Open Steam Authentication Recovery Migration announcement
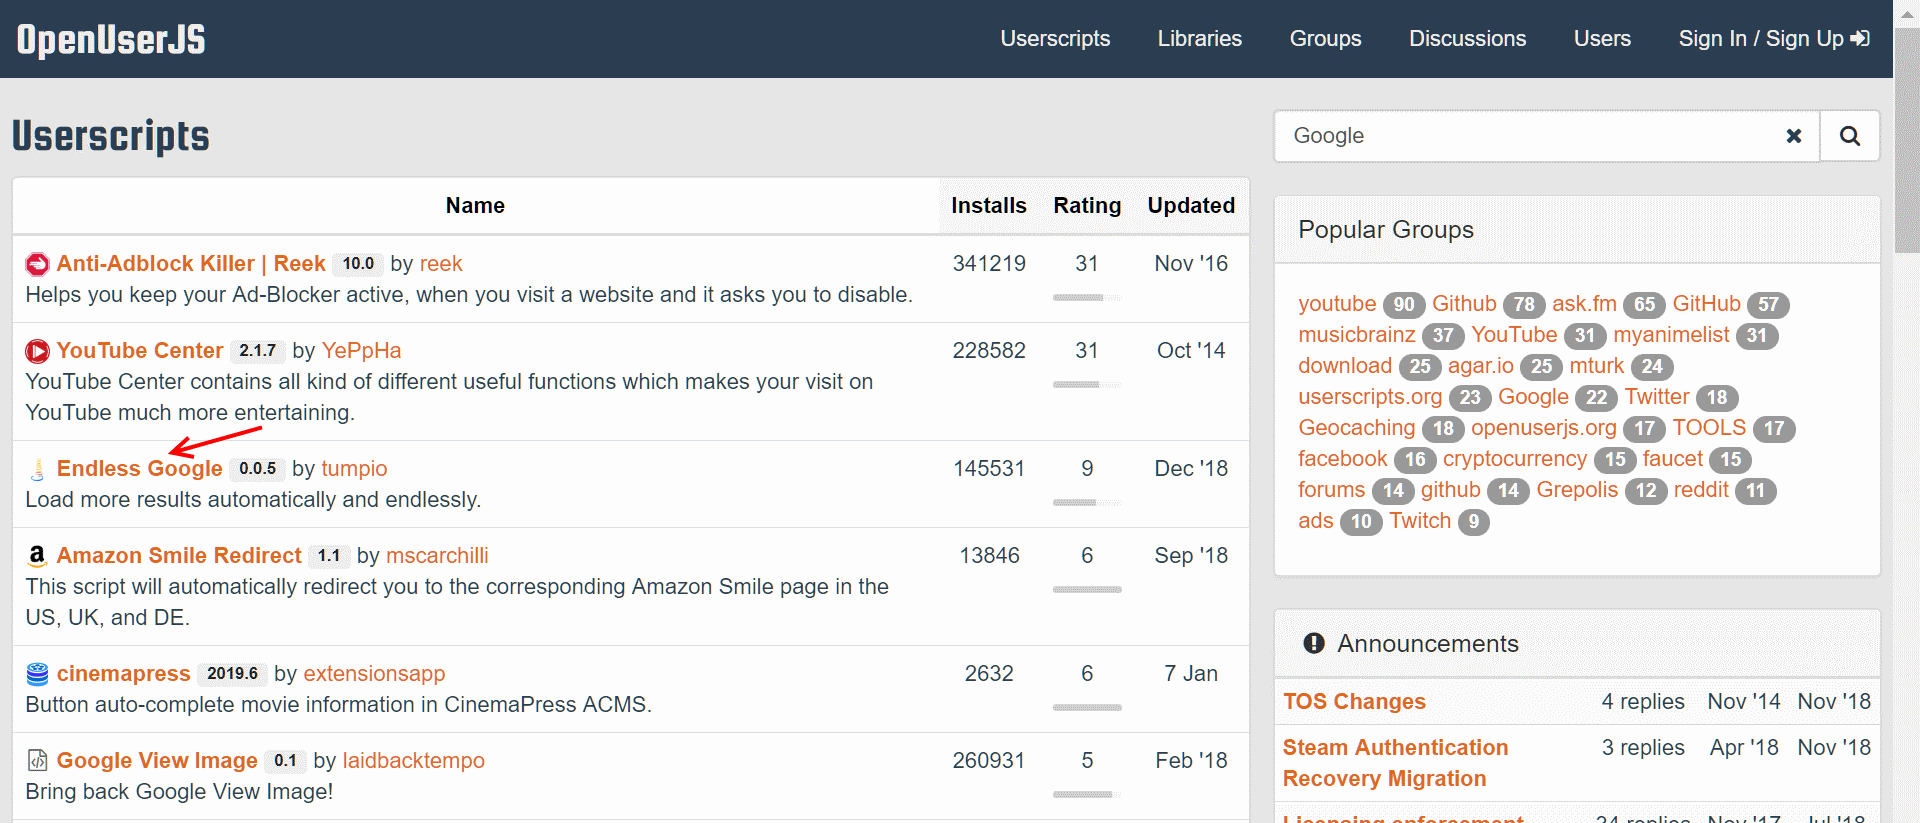The width and height of the screenshot is (1920, 823). coord(1395,763)
